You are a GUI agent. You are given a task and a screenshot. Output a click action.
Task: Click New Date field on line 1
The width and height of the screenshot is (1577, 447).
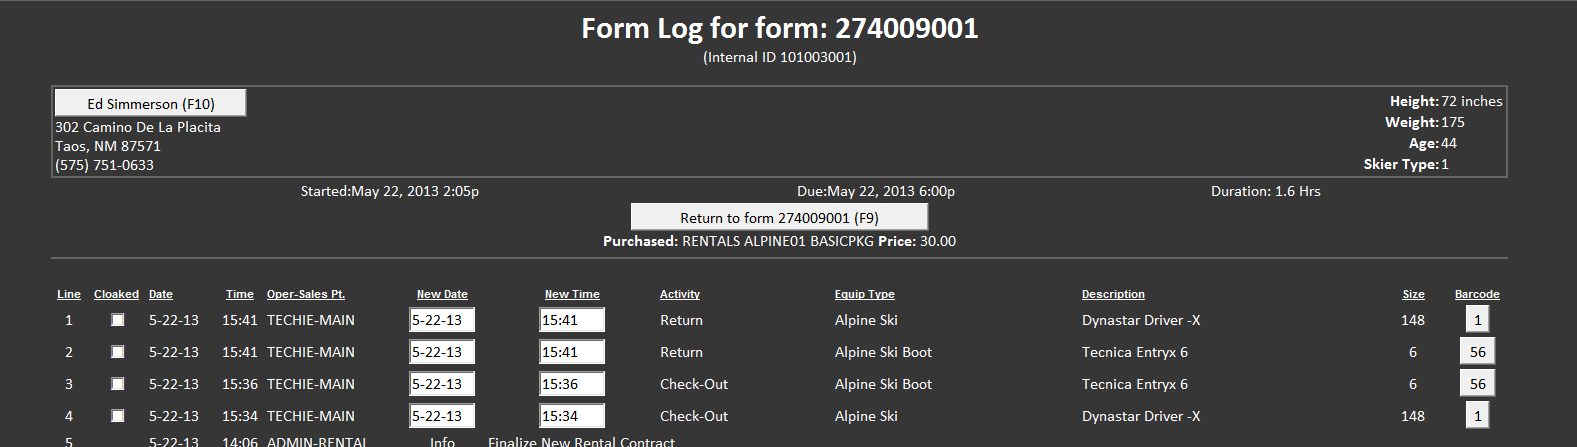[x=442, y=320]
